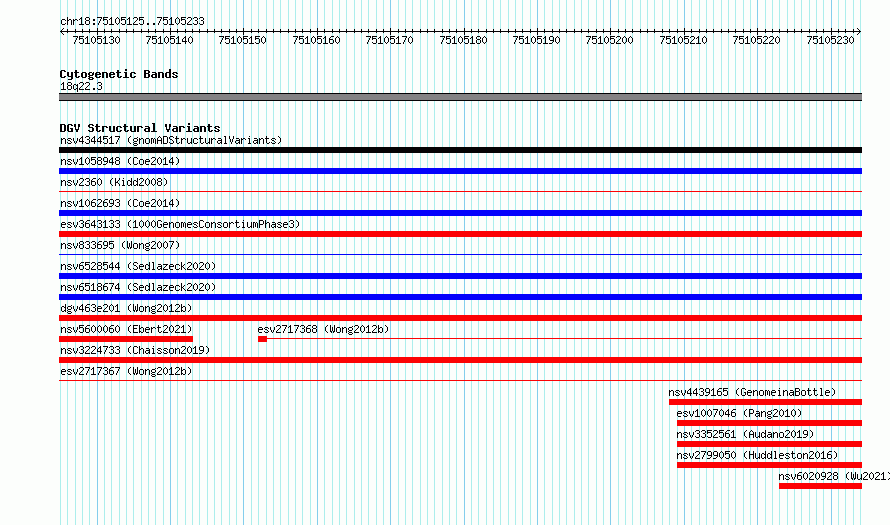
Task: Click the nsv5600060 (Ebert2021) label
Action: (126, 329)
